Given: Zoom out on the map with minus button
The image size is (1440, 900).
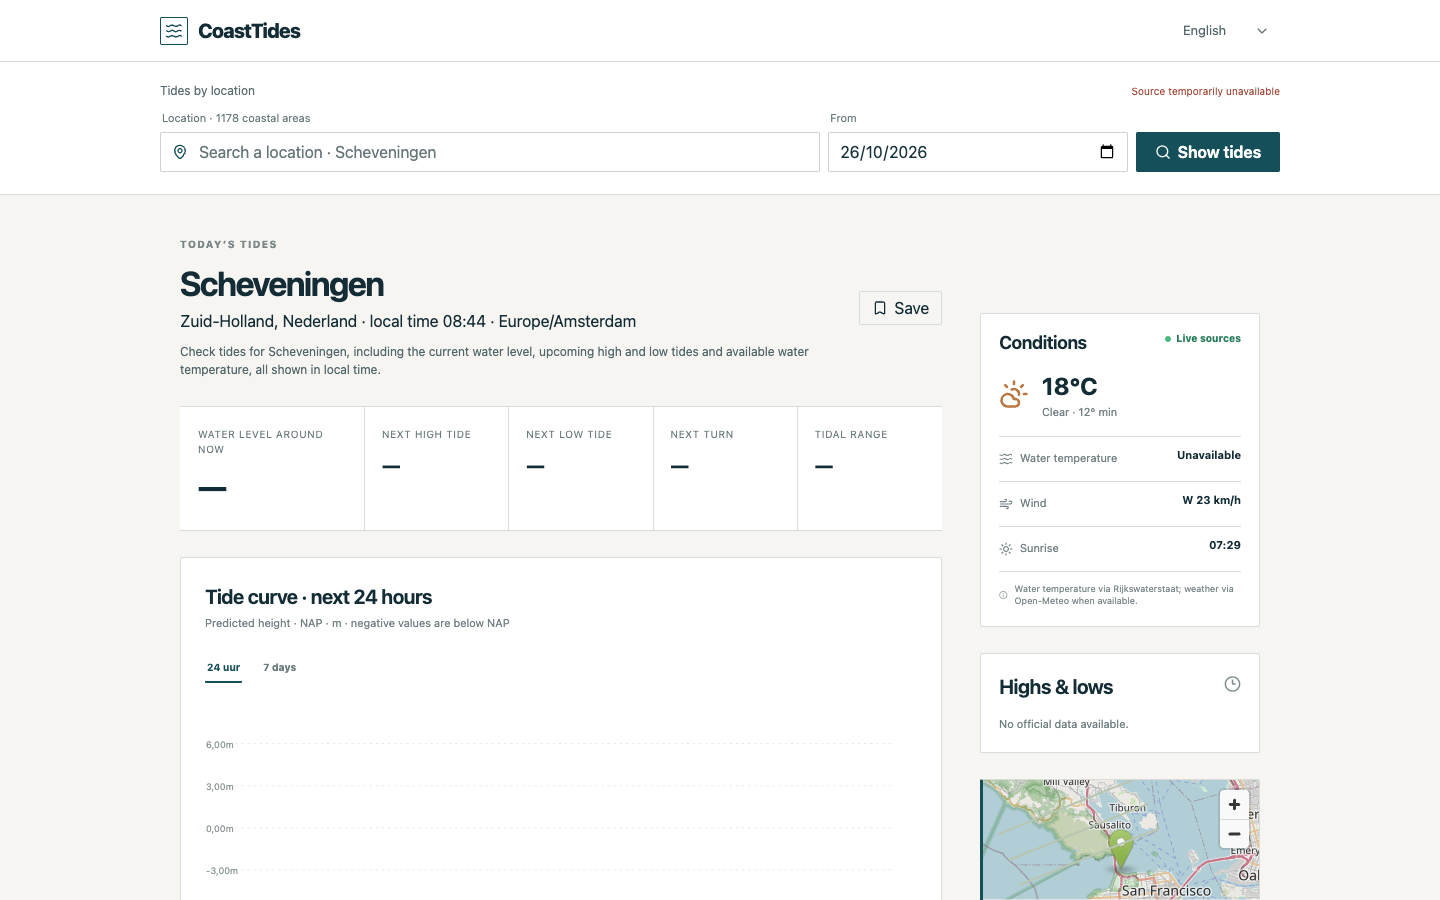Looking at the screenshot, I should tap(1234, 834).
